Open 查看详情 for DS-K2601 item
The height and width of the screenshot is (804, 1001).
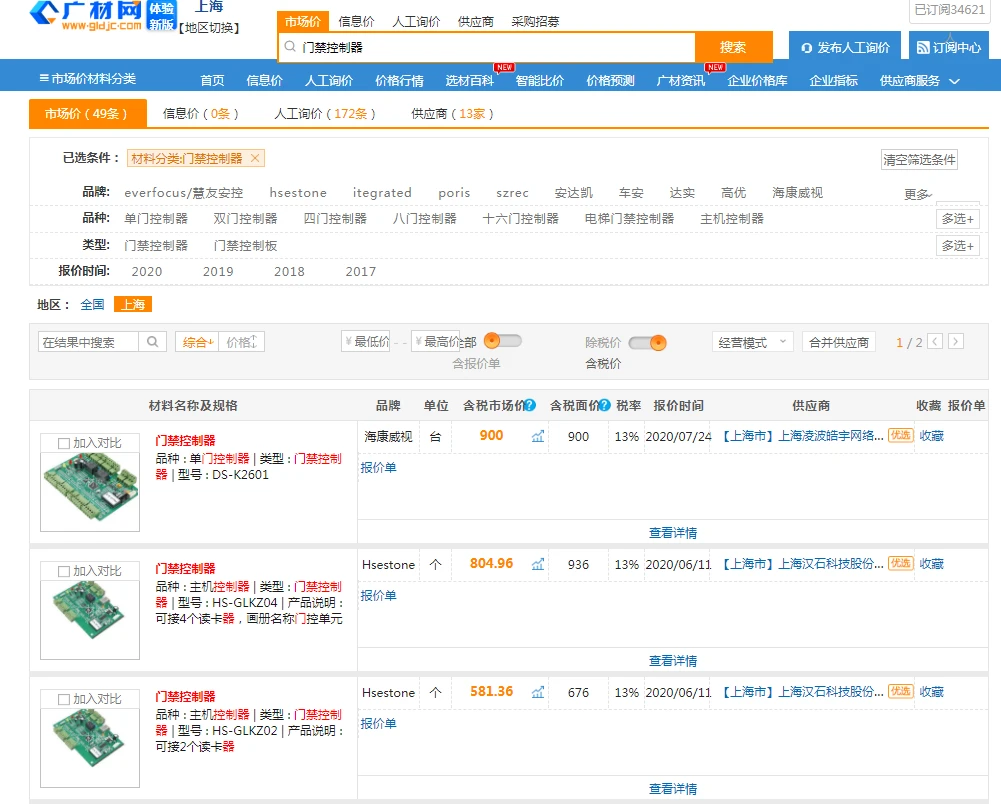click(x=673, y=533)
